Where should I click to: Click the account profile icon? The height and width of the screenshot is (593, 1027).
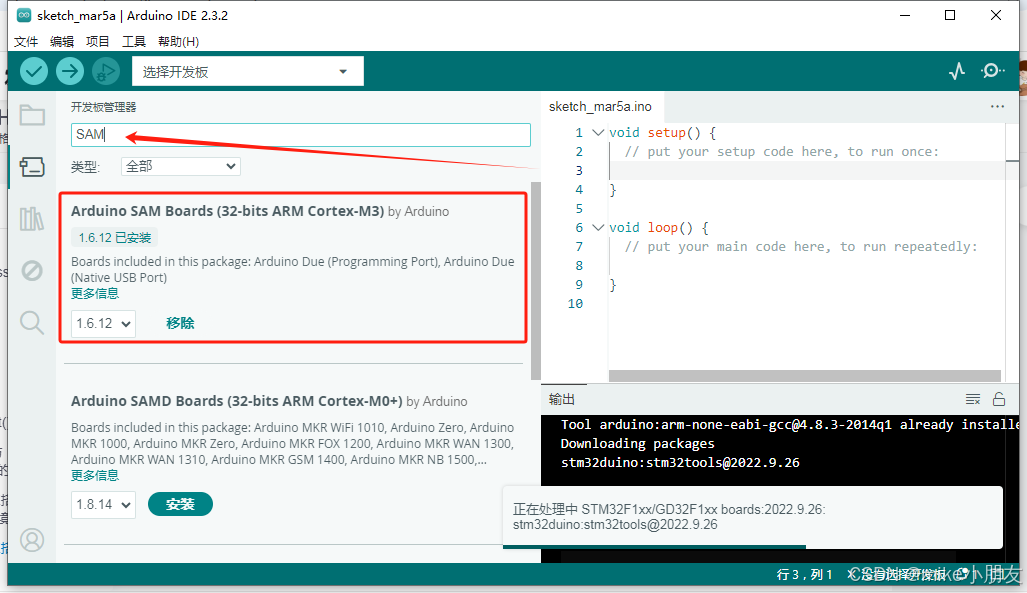(32, 540)
